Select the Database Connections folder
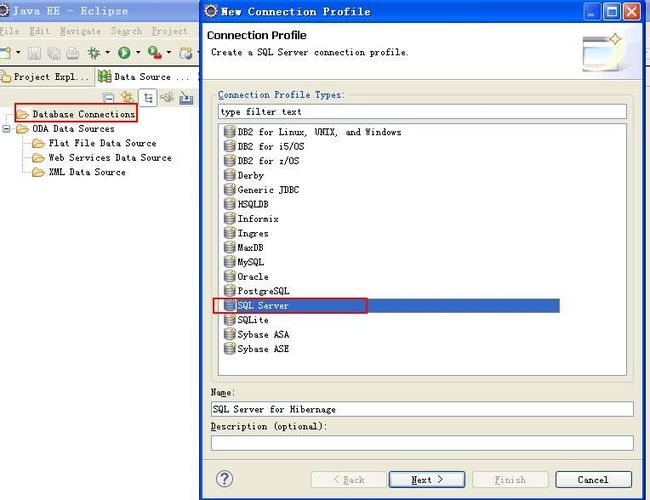Screen dimensions: 650x500 tap(76, 114)
